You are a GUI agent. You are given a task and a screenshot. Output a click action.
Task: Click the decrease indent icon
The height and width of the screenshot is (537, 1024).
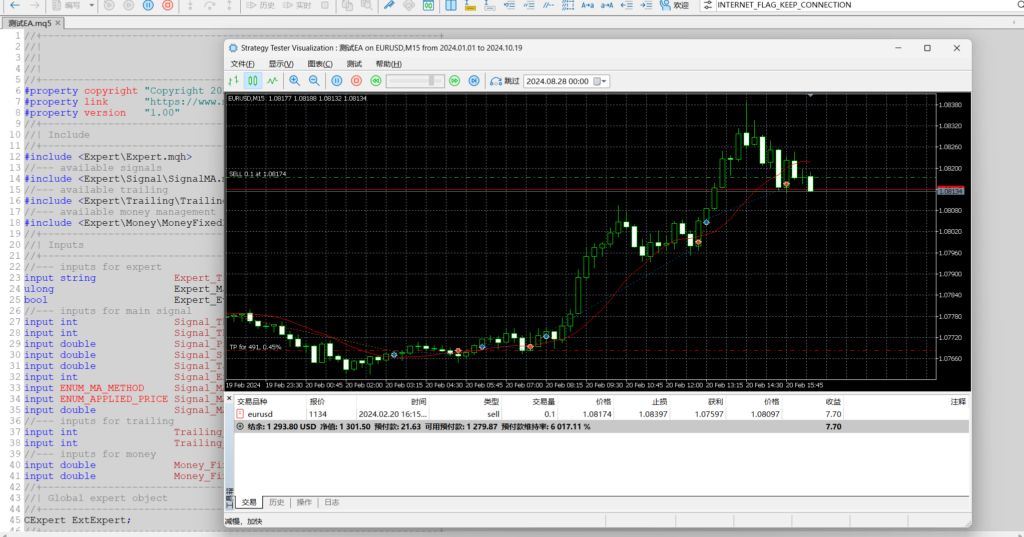click(627, 5)
